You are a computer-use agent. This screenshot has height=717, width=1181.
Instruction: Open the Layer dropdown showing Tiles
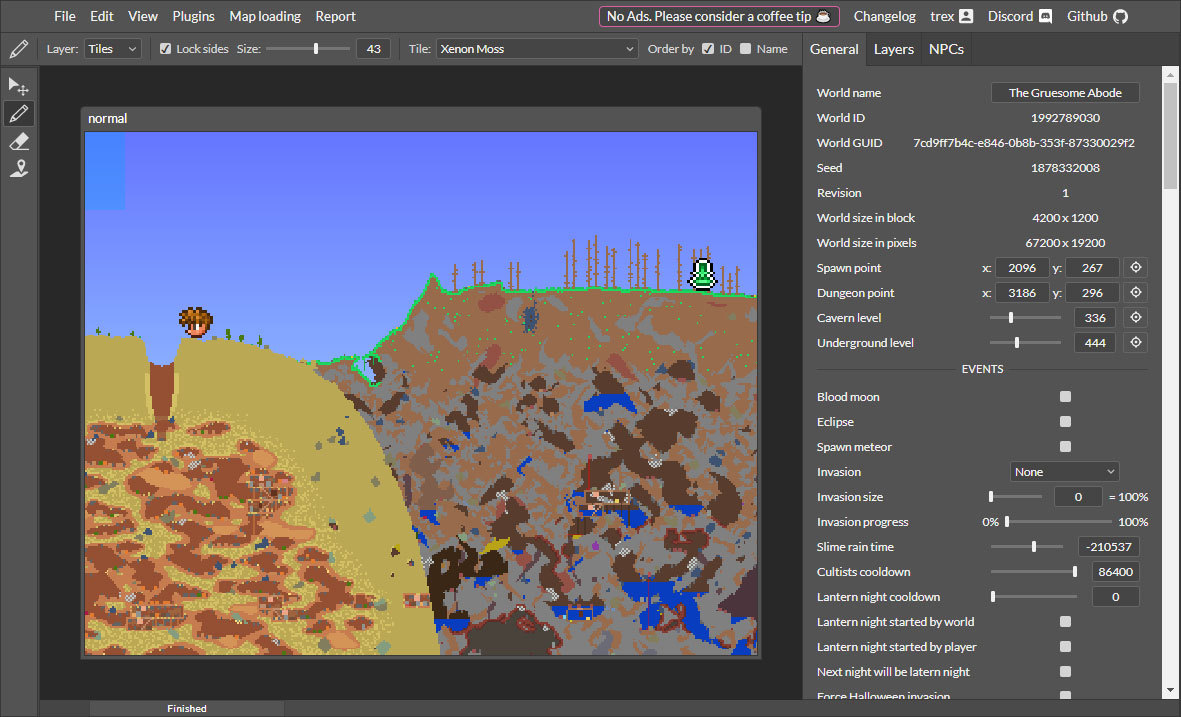tap(112, 49)
